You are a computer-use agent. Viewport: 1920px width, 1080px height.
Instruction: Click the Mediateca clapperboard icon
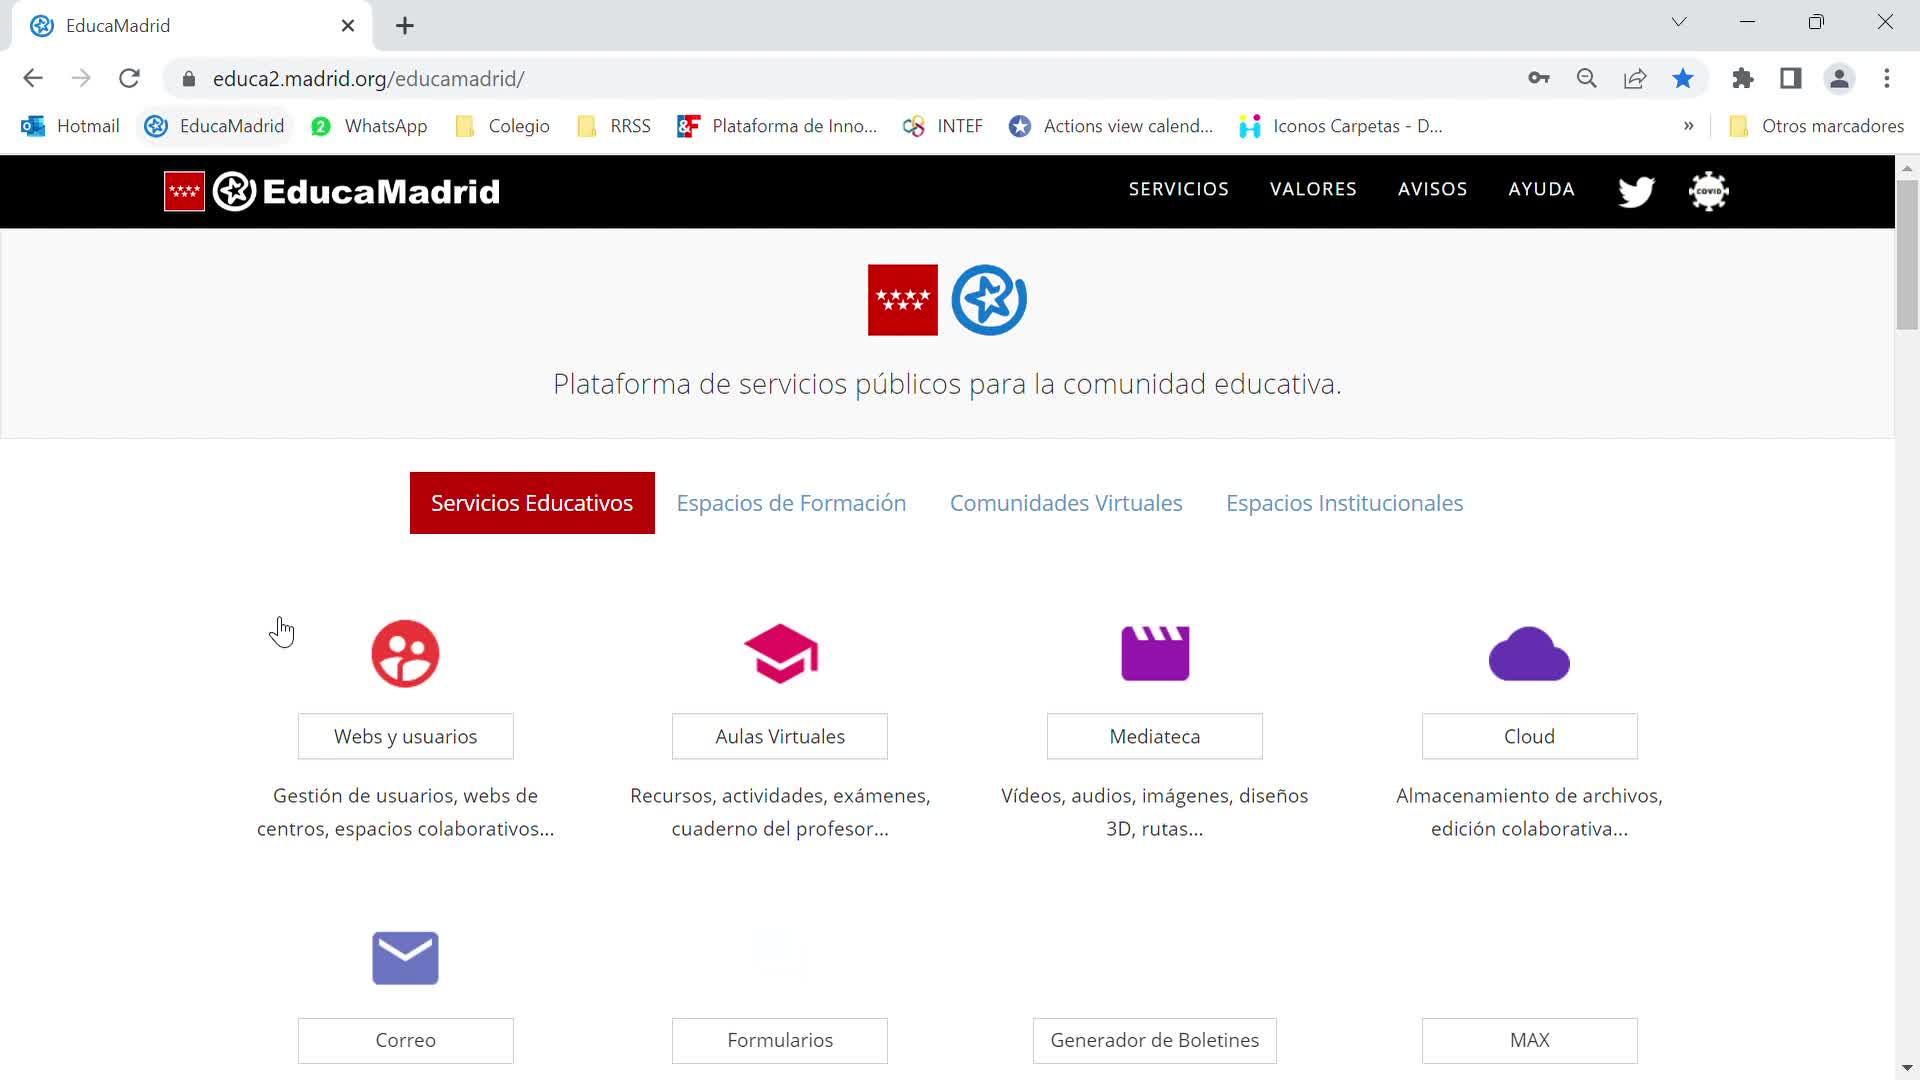click(x=1155, y=654)
